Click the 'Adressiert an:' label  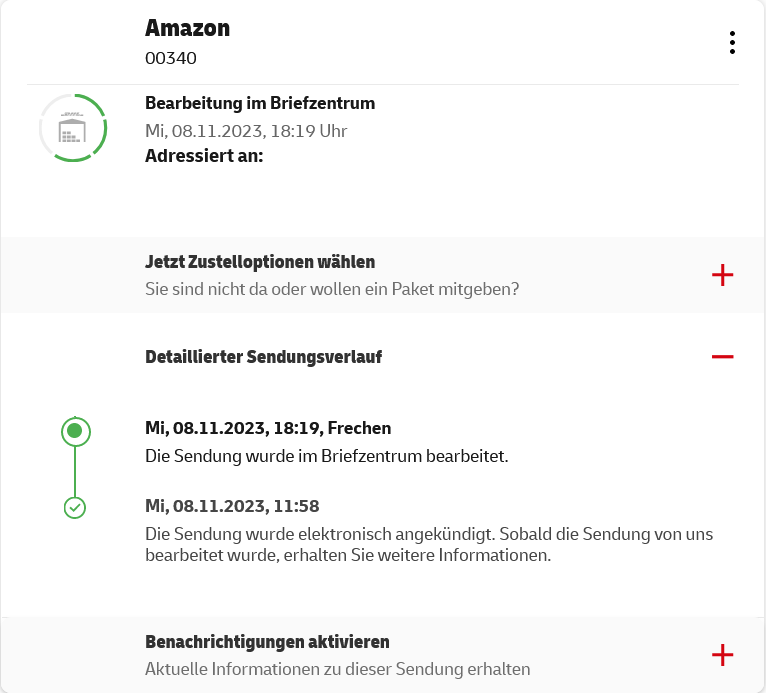(204, 156)
